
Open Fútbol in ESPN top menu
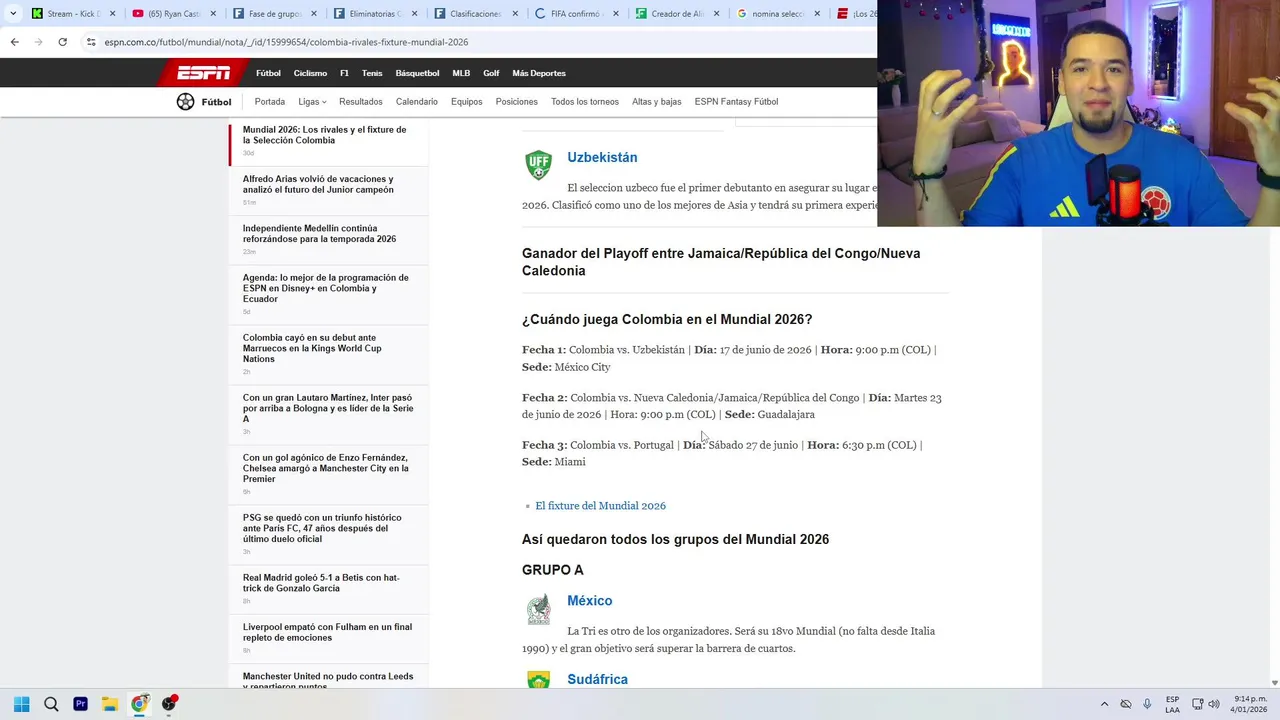tap(268, 73)
